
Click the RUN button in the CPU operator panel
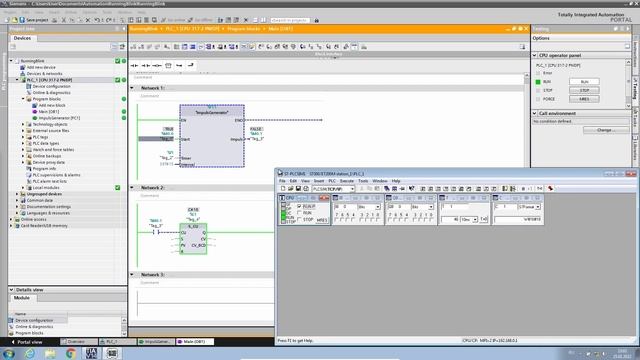(x=584, y=82)
